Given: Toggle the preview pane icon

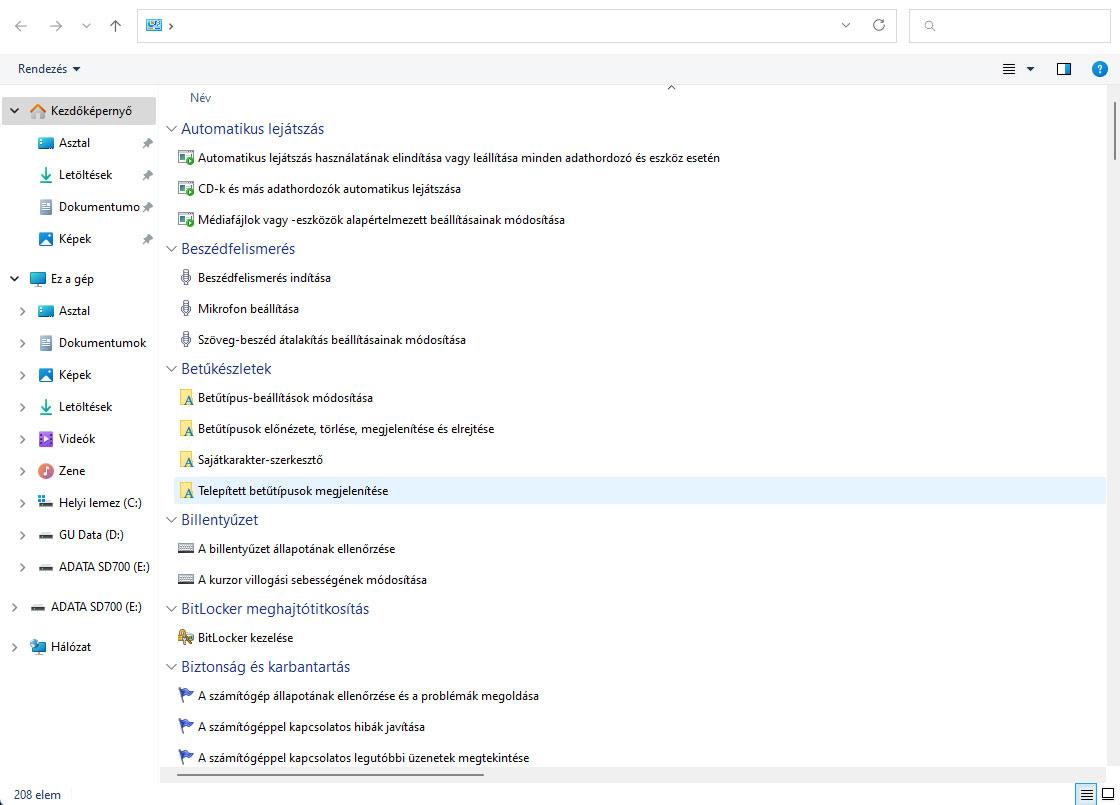Looking at the screenshot, I should (1064, 69).
